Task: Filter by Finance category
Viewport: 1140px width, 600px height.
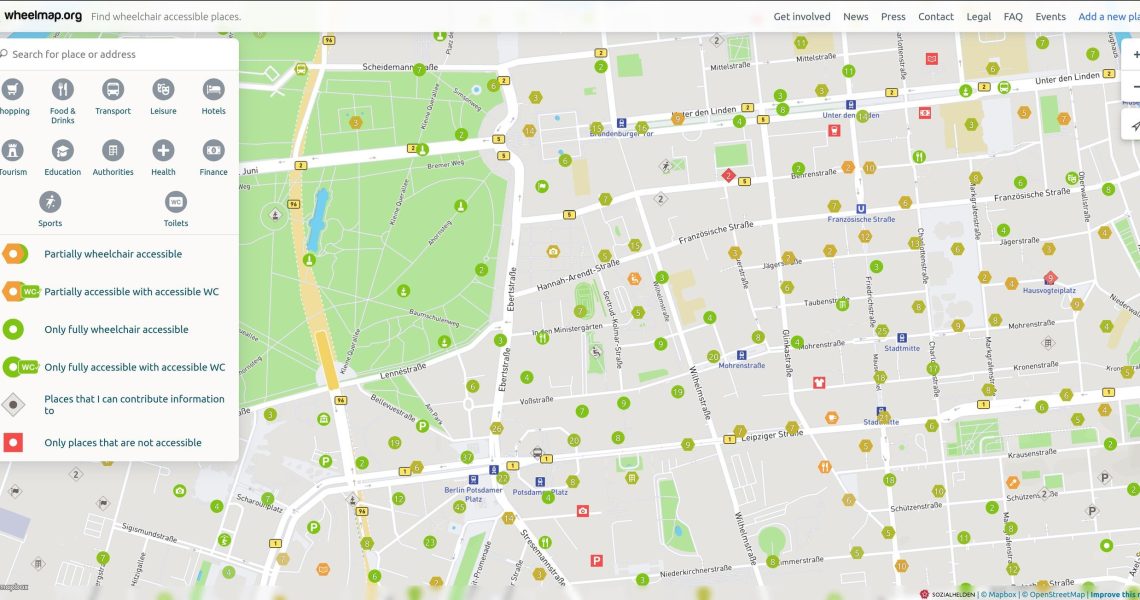Action: coord(213,151)
